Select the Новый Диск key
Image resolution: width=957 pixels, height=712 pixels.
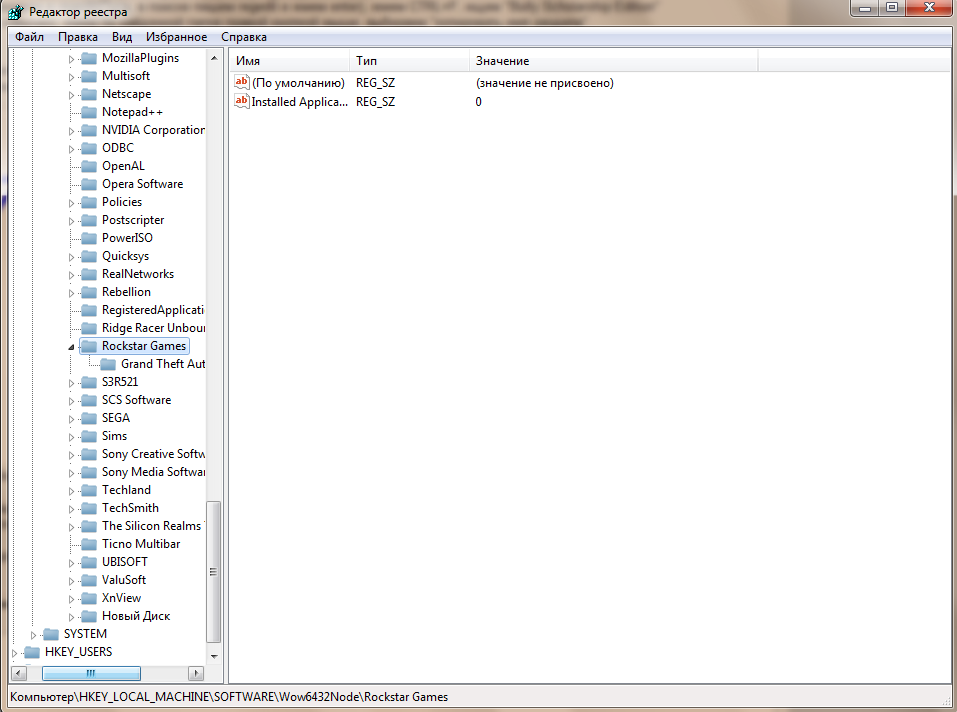[136, 616]
